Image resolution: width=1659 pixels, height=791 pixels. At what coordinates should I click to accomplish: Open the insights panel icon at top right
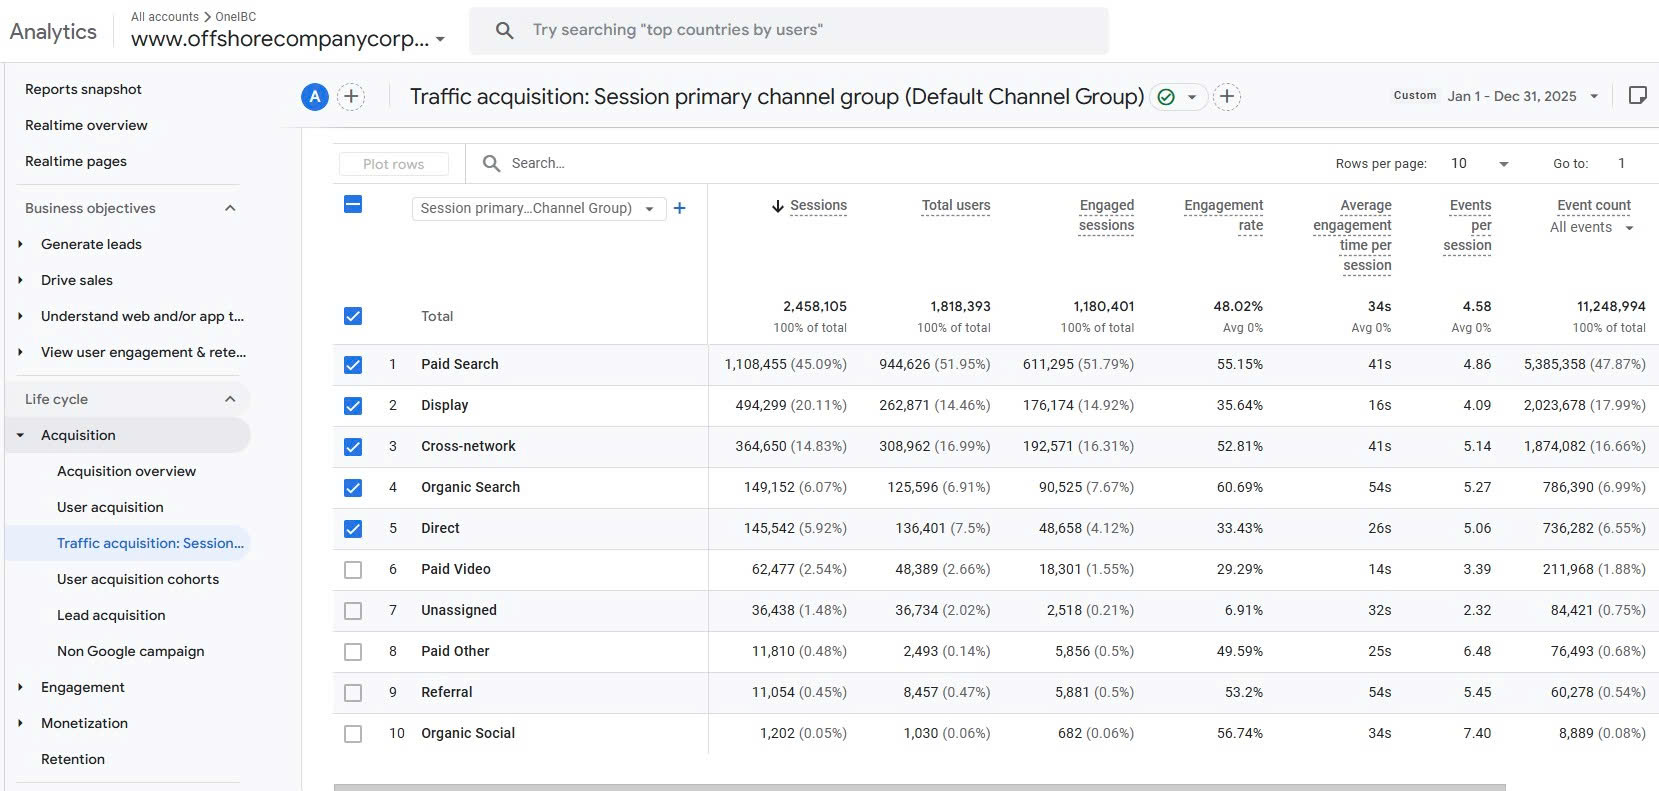coord(1637,96)
